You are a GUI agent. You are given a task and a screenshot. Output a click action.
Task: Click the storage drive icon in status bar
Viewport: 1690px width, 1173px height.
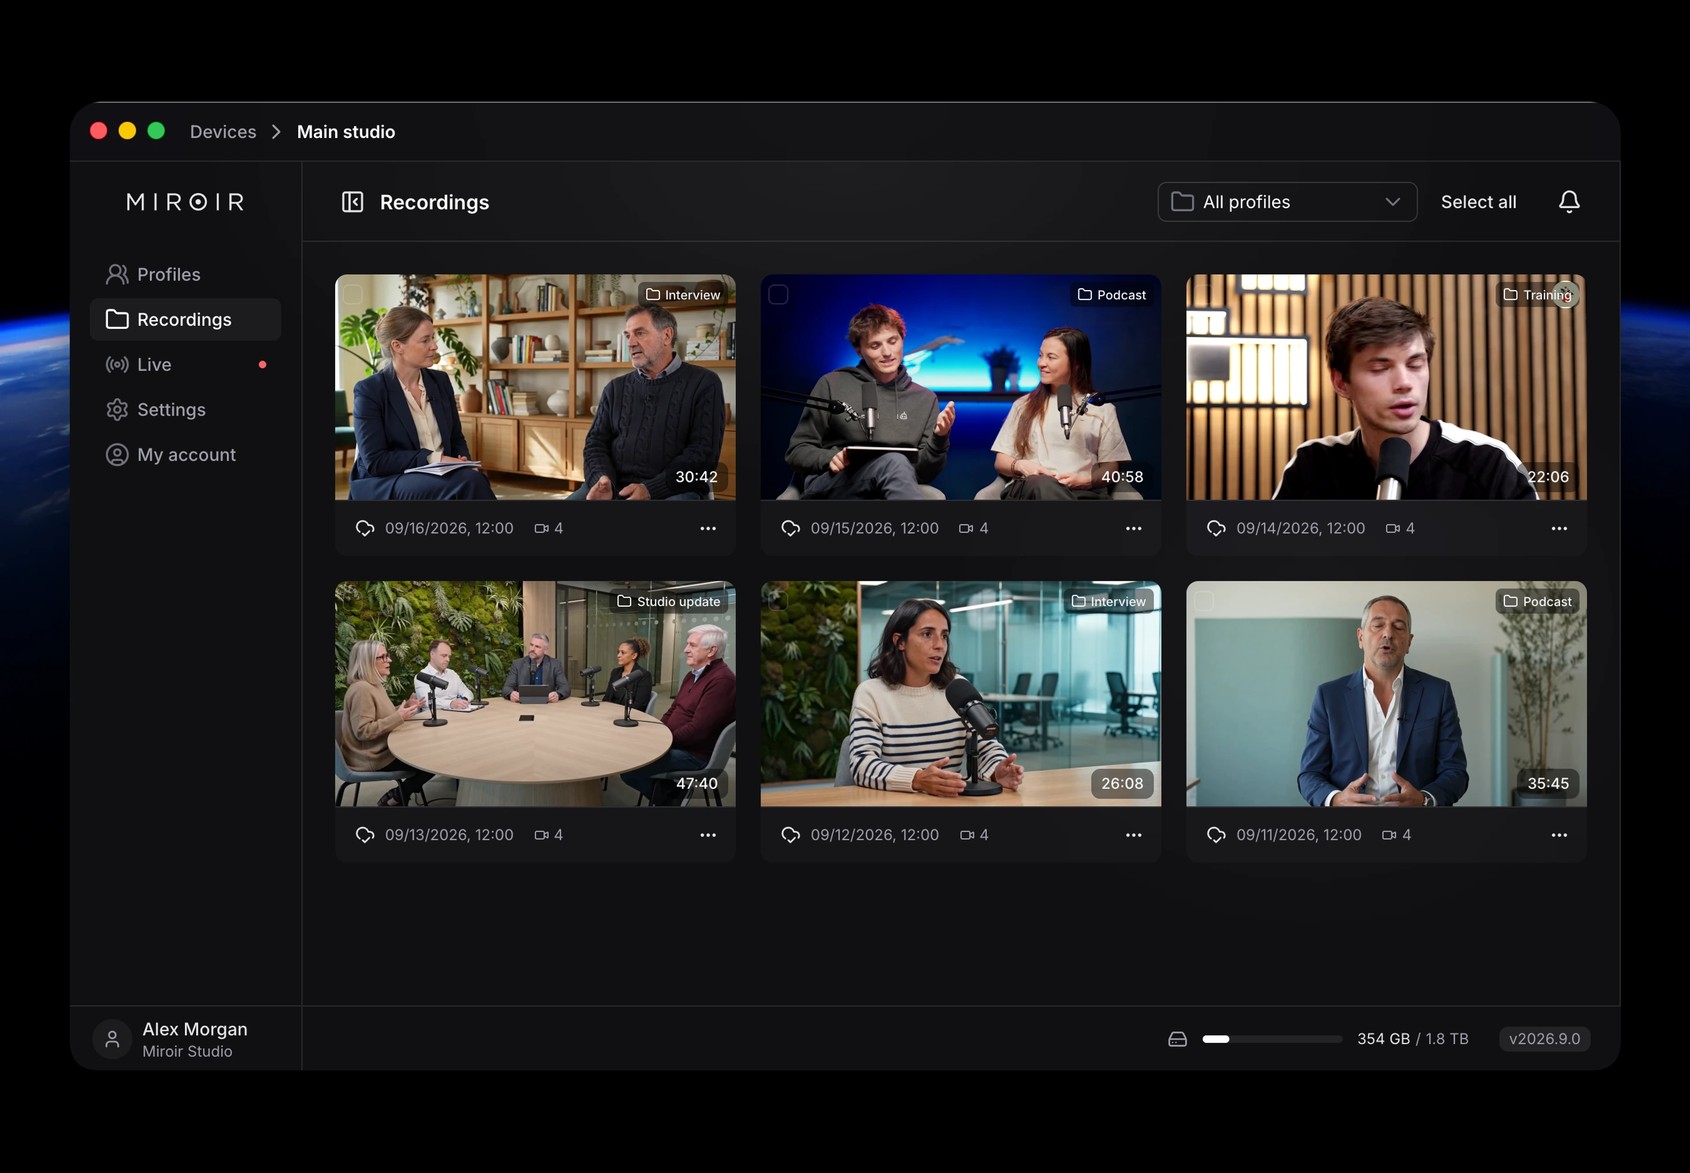[x=1177, y=1039]
